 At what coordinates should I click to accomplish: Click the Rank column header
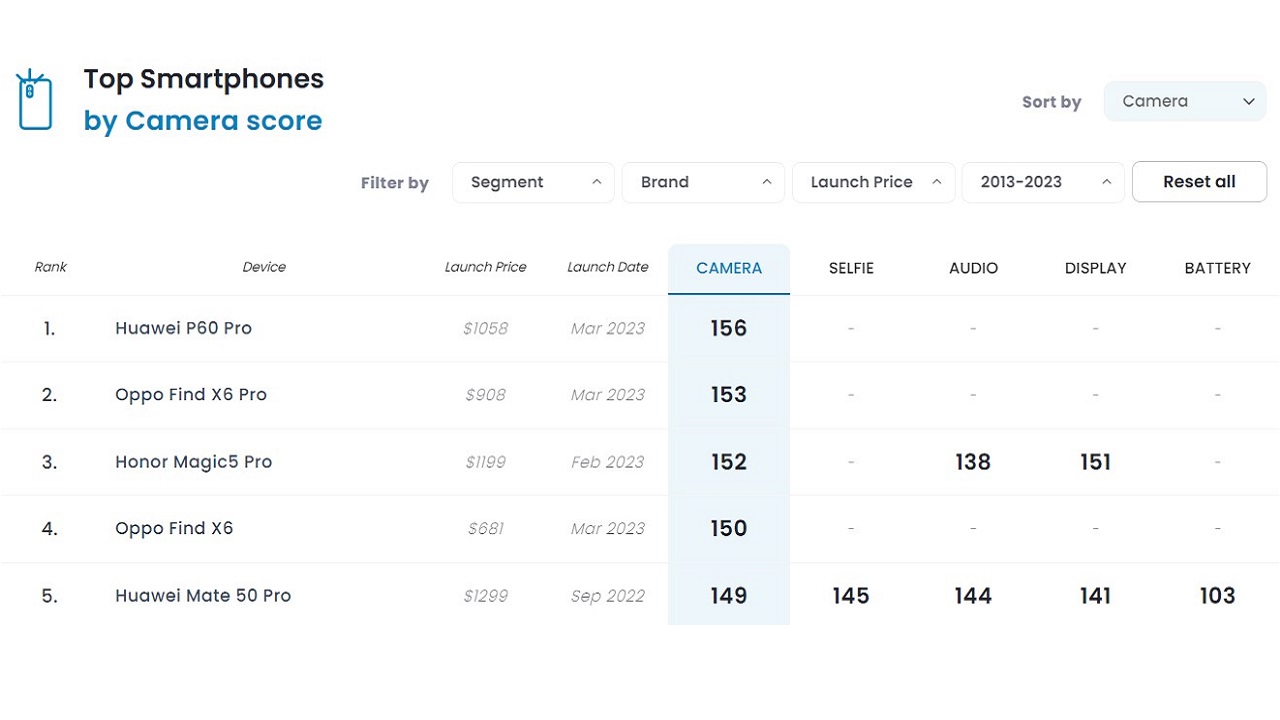[50, 267]
